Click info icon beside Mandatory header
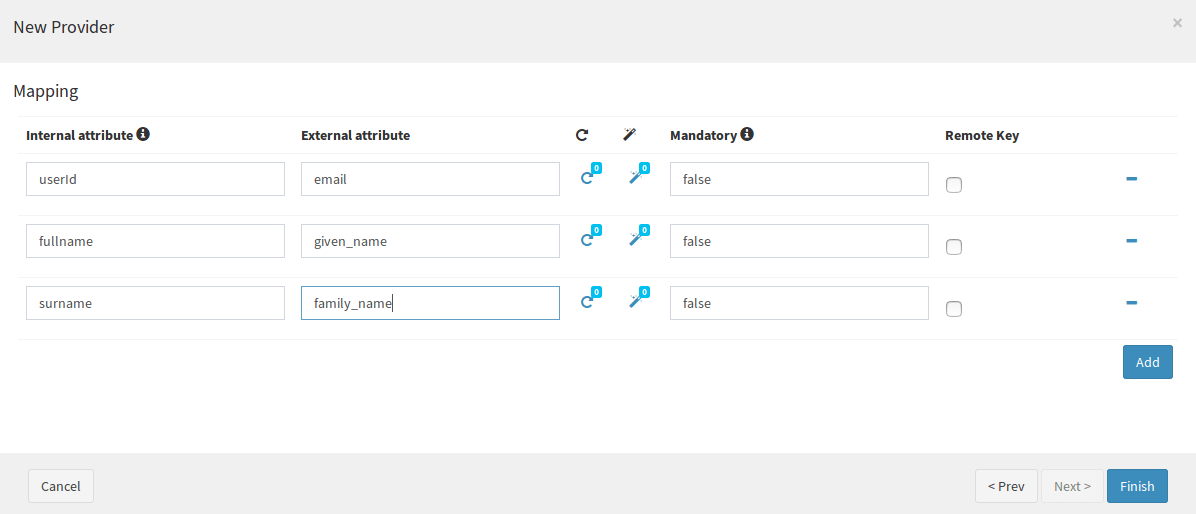The height and width of the screenshot is (514, 1196). (747, 134)
